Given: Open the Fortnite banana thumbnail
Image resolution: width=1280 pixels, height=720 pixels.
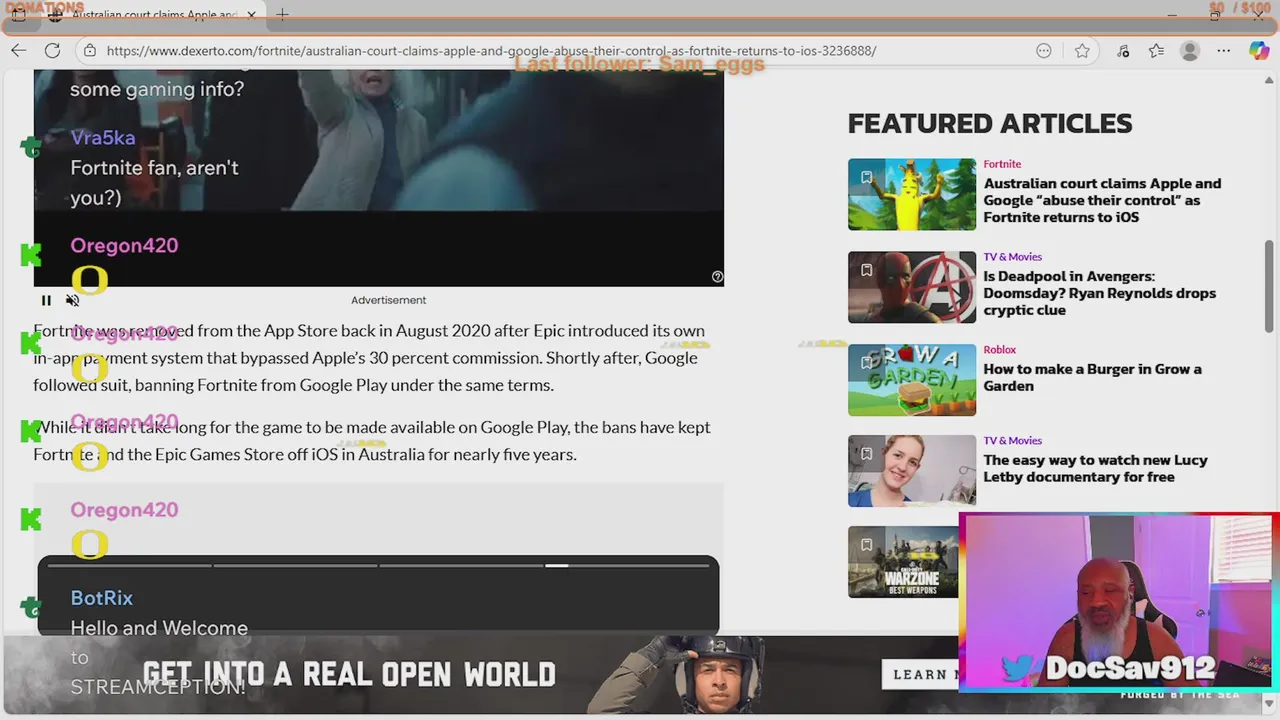Looking at the screenshot, I should (x=912, y=194).
